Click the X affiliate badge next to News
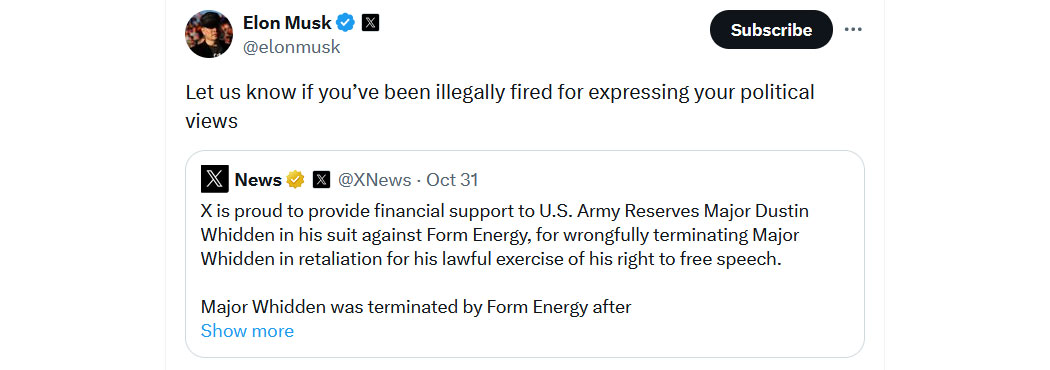1050x370 pixels. pos(321,179)
